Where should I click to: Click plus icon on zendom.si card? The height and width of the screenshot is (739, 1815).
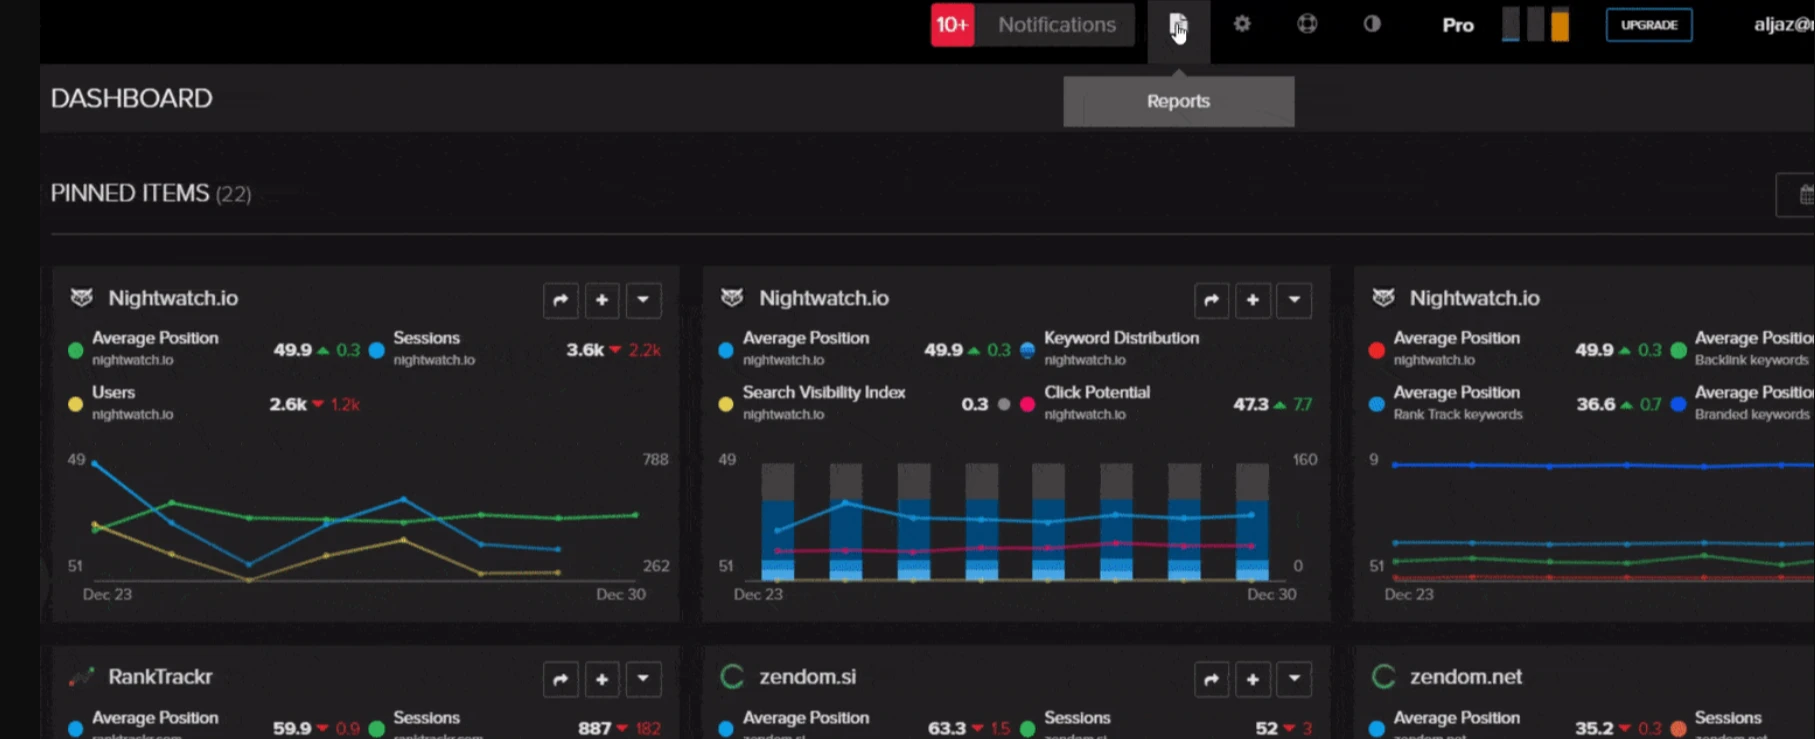coord(1252,680)
